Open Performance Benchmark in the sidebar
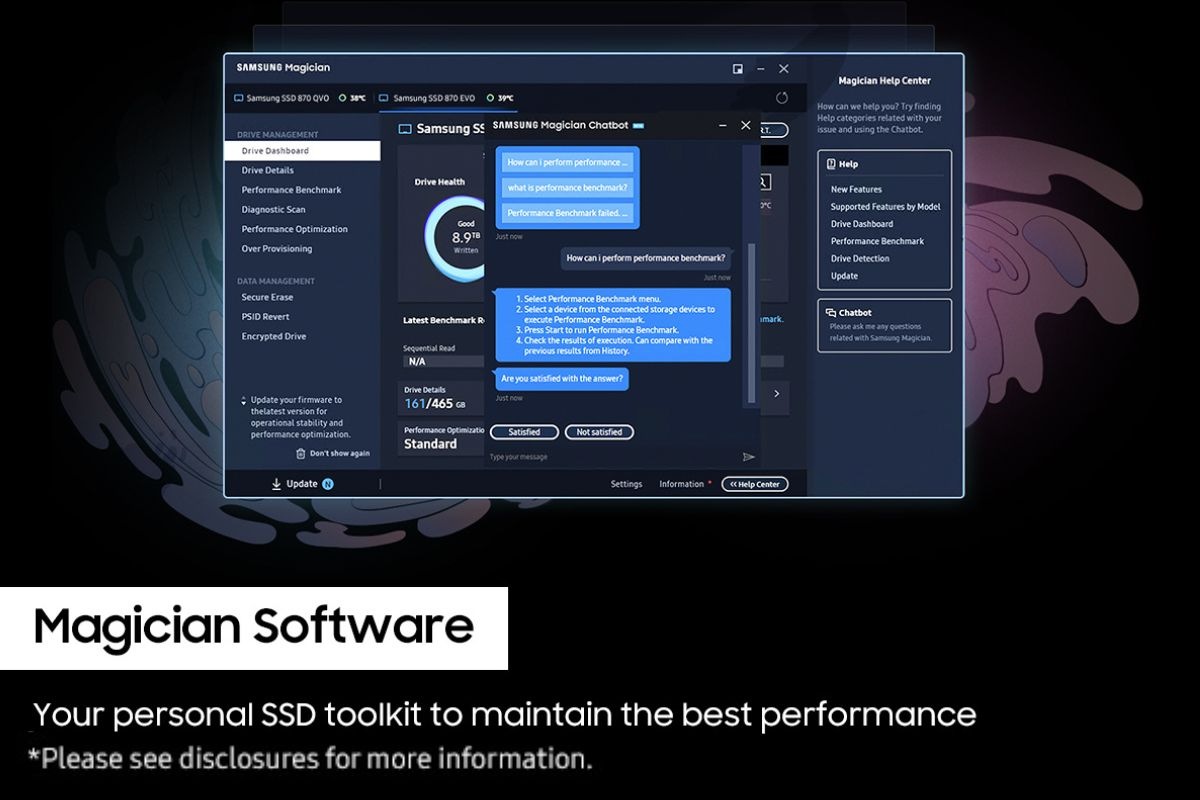 291,190
